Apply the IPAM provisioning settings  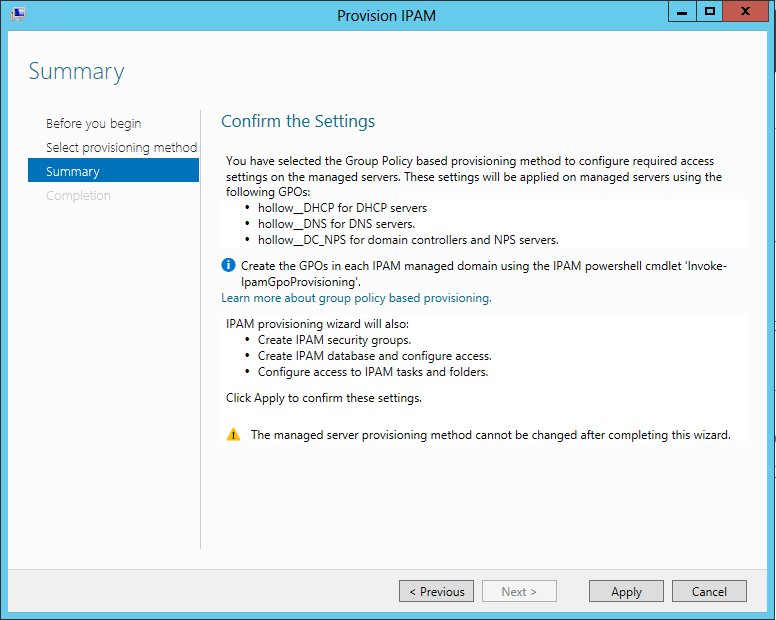[x=626, y=591]
